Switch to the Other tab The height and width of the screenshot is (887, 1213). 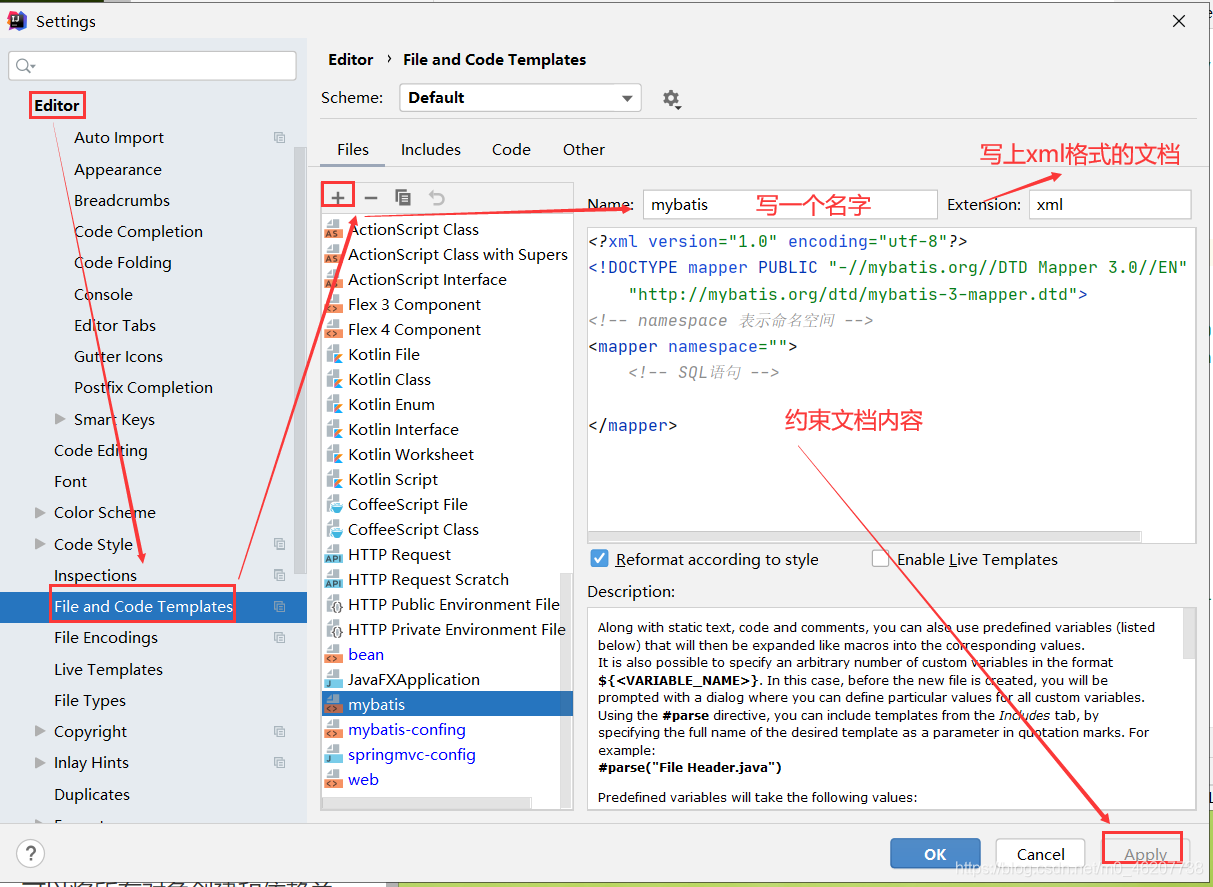coord(584,149)
